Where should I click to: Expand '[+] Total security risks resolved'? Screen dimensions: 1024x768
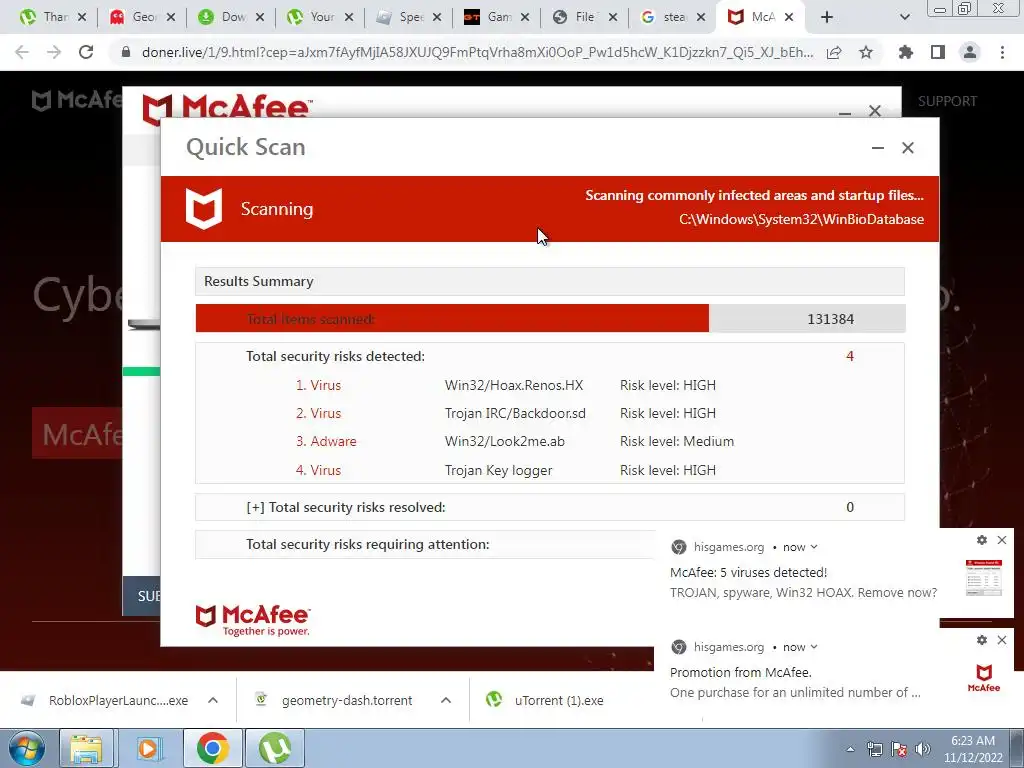[x=345, y=507]
